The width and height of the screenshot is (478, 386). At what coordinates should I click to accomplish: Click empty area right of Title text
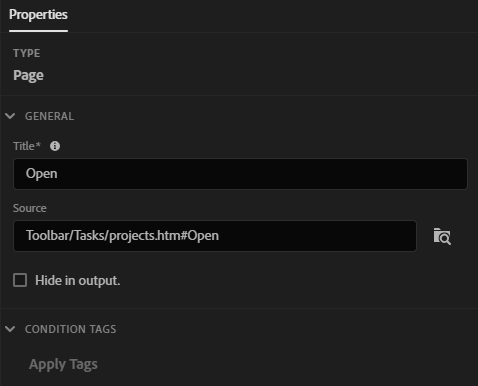pos(262,174)
